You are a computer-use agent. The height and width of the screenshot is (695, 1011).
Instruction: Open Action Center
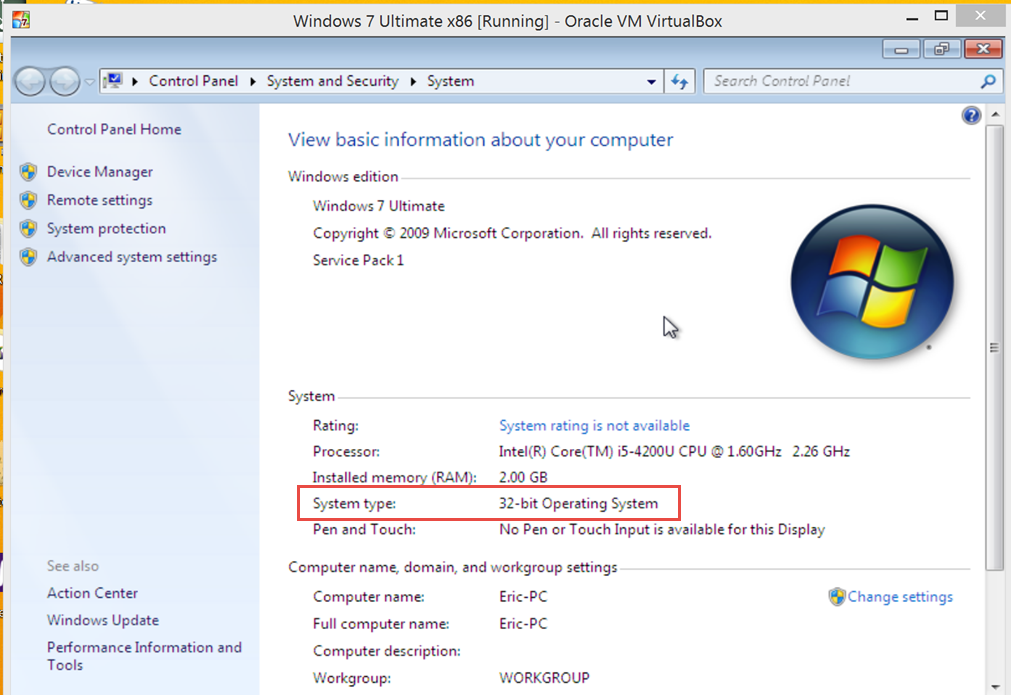pos(92,592)
